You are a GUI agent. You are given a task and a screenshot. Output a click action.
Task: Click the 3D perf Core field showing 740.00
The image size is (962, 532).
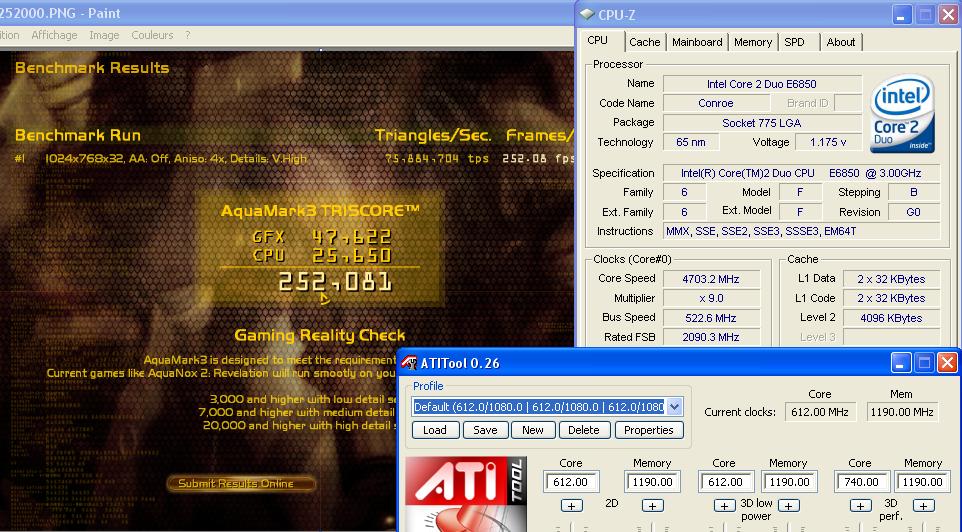[x=862, y=482]
